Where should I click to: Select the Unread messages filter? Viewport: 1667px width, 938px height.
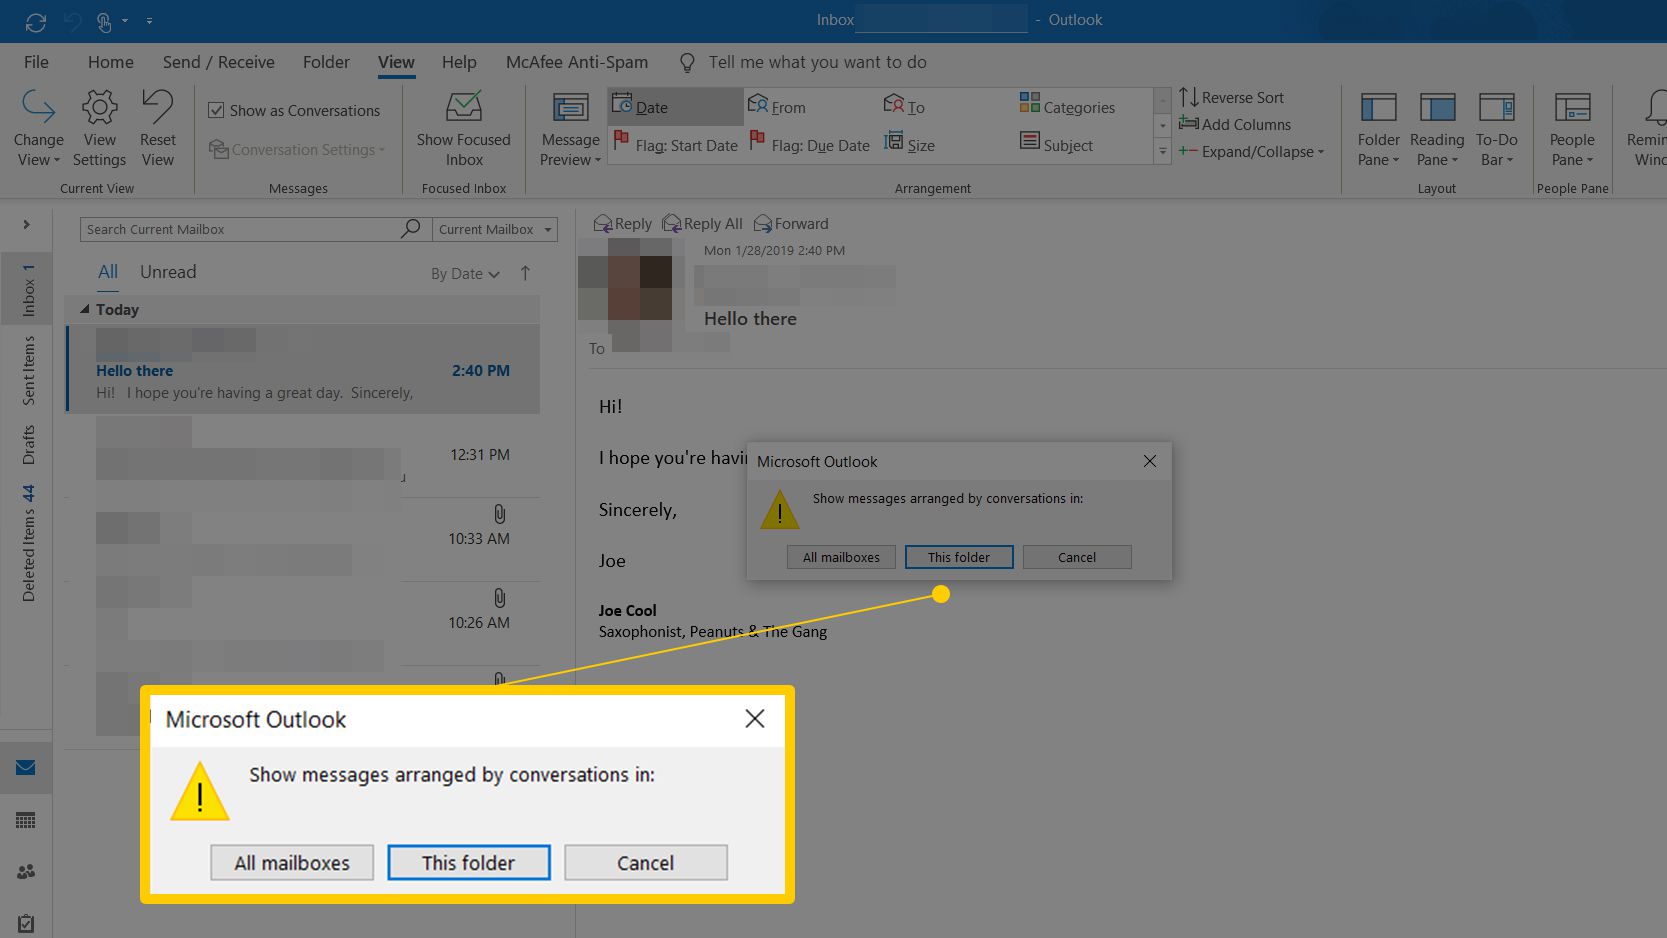168,272
